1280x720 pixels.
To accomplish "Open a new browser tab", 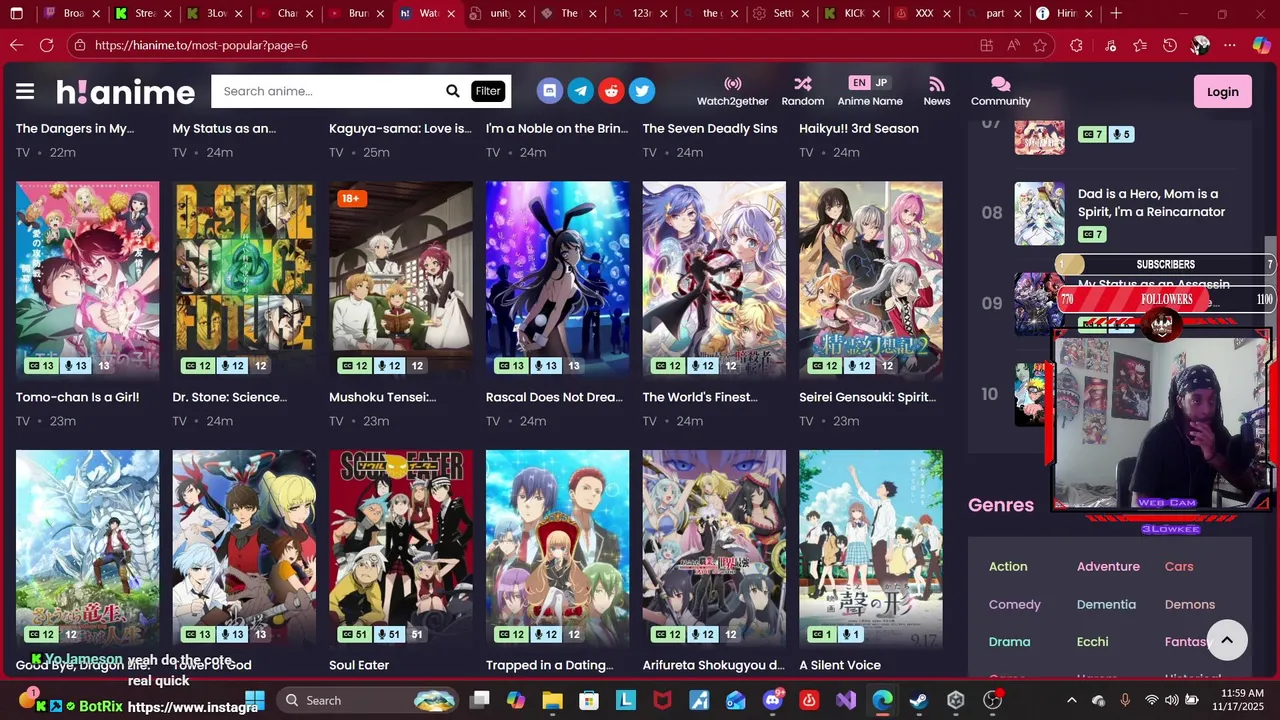I will pos(1116,14).
